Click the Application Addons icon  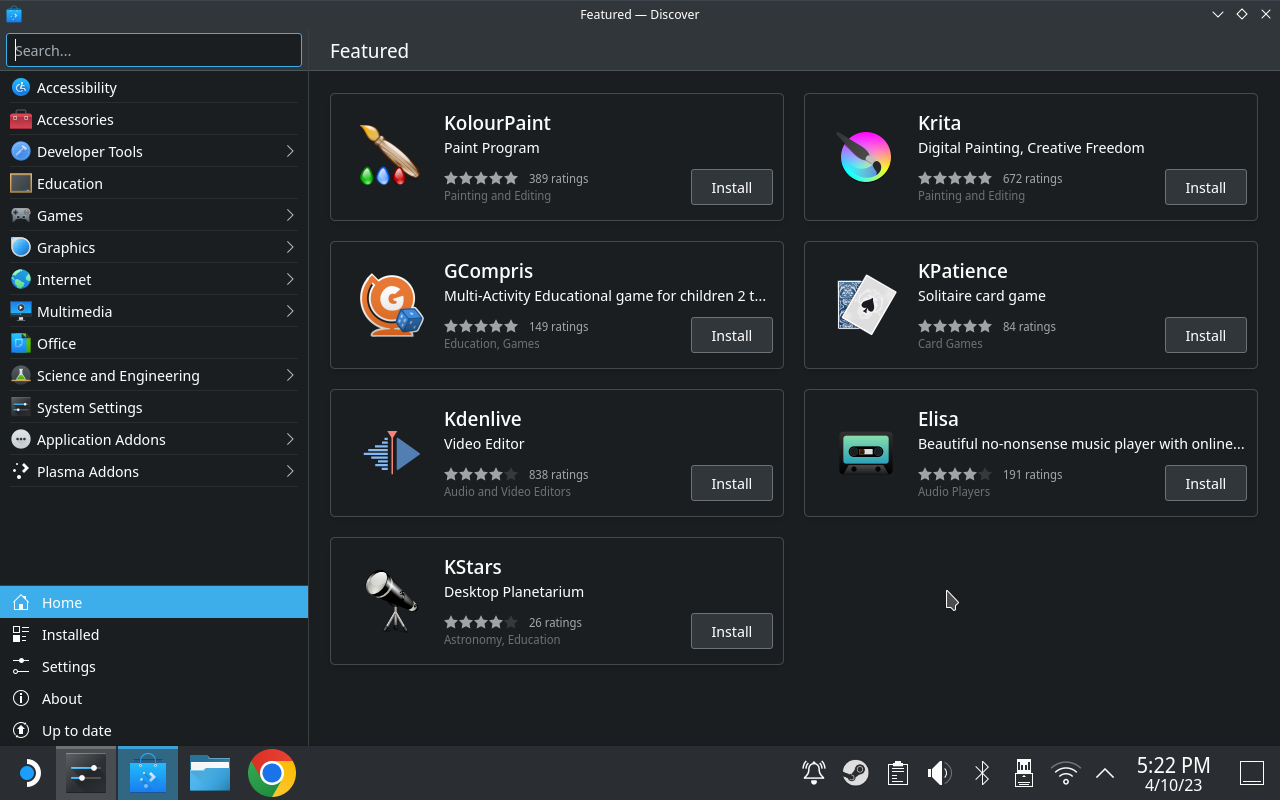21,440
